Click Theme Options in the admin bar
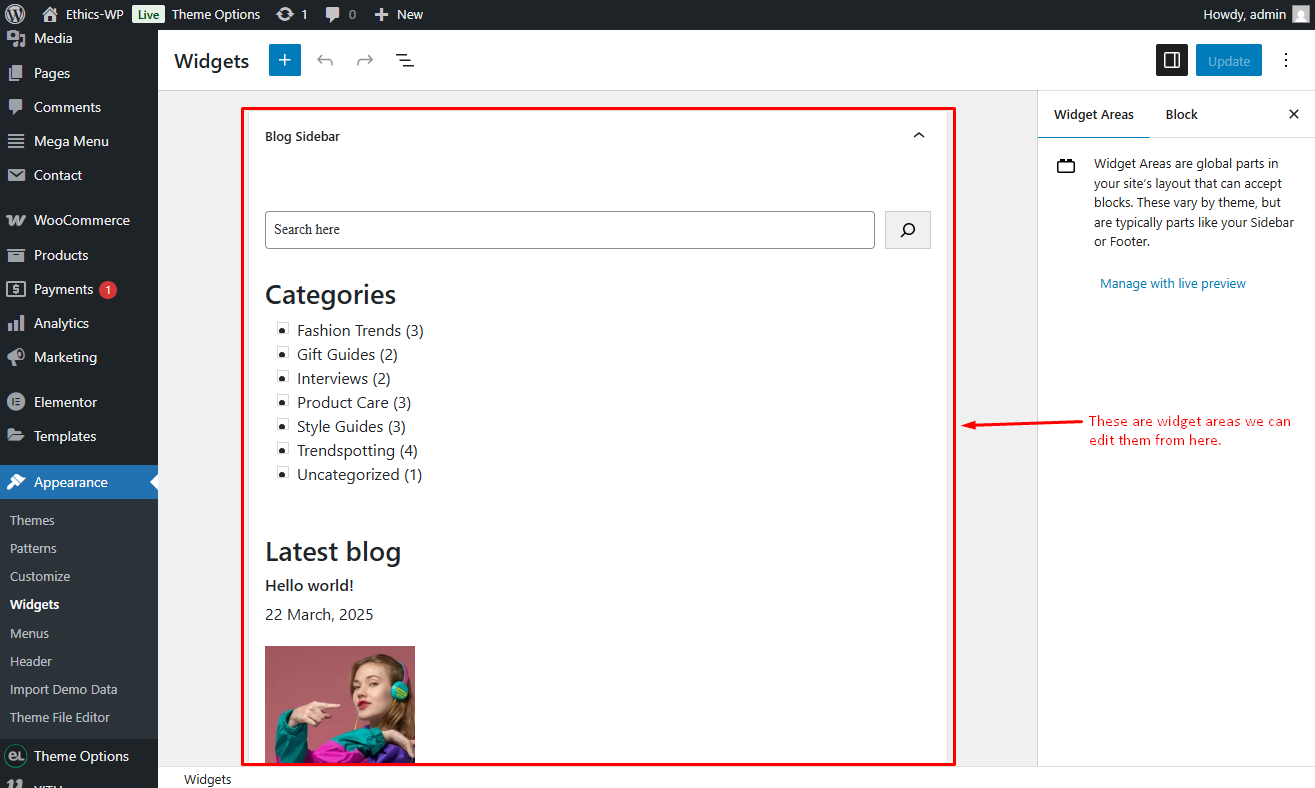1315x788 pixels. [x=216, y=14]
